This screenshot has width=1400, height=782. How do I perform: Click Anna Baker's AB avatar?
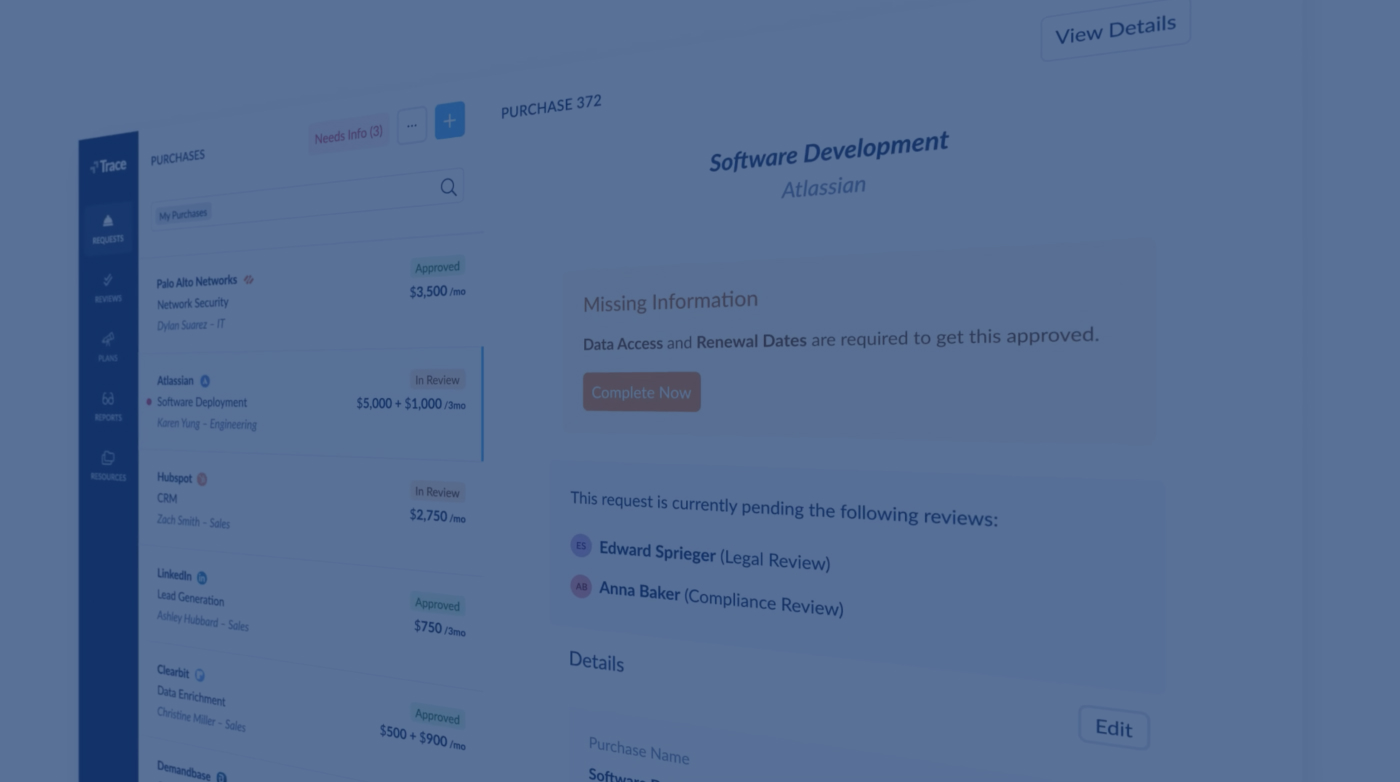coord(581,586)
